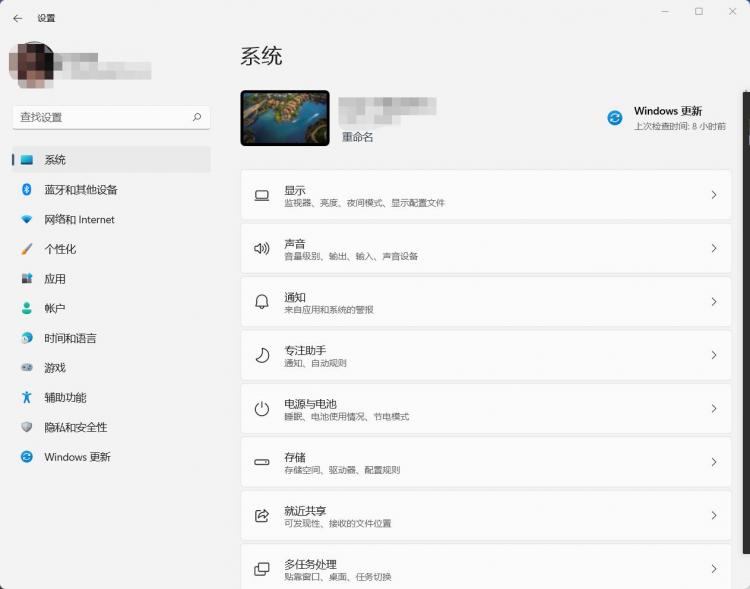
Task: Click the 系统 page heading
Action: point(261,56)
